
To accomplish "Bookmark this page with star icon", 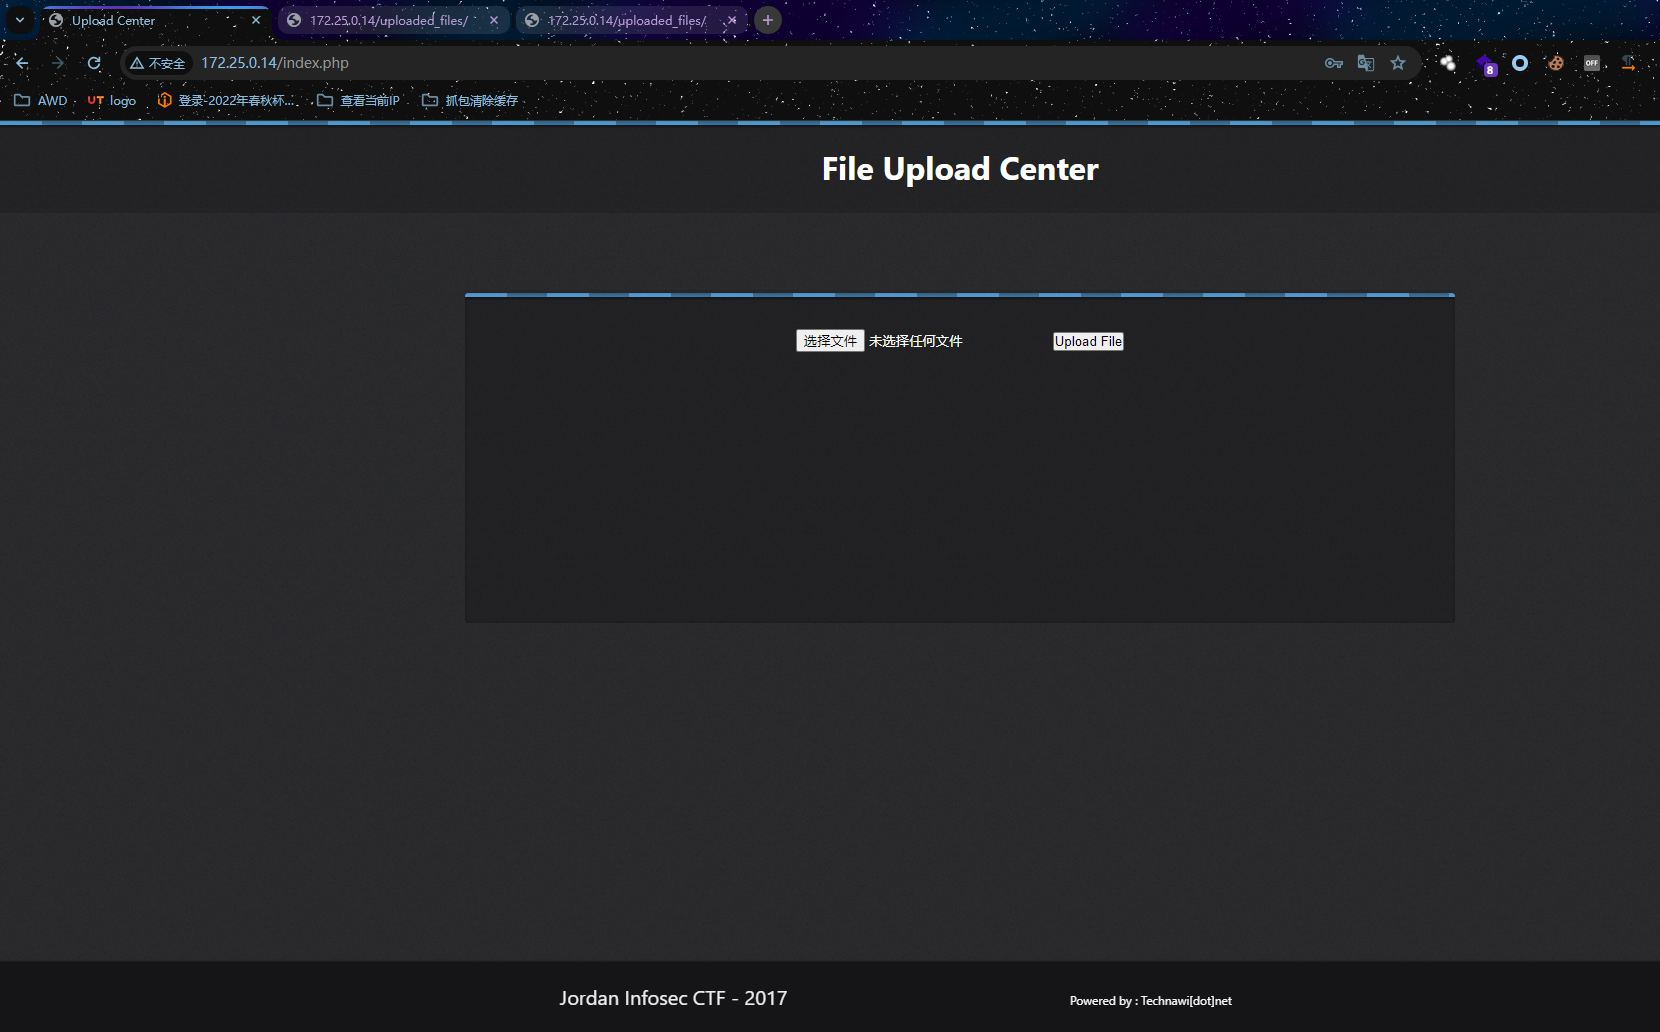I will tap(1398, 63).
